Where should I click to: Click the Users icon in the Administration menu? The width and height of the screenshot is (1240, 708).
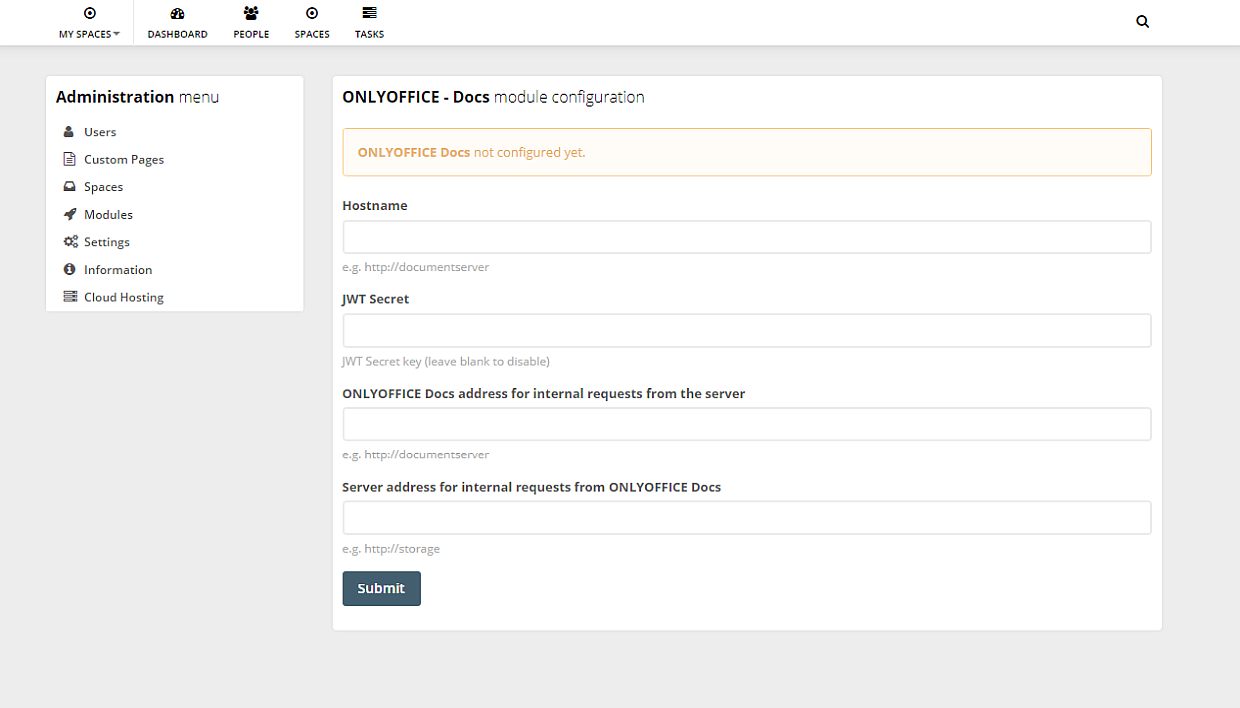pyautogui.click(x=68, y=131)
